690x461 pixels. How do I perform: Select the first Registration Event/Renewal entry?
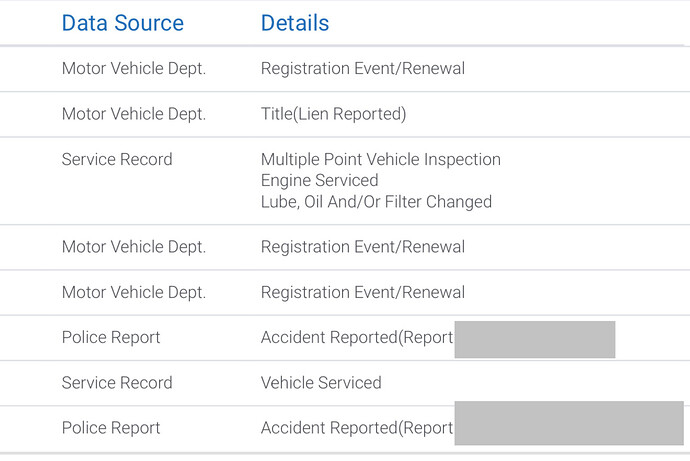(x=363, y=69)
